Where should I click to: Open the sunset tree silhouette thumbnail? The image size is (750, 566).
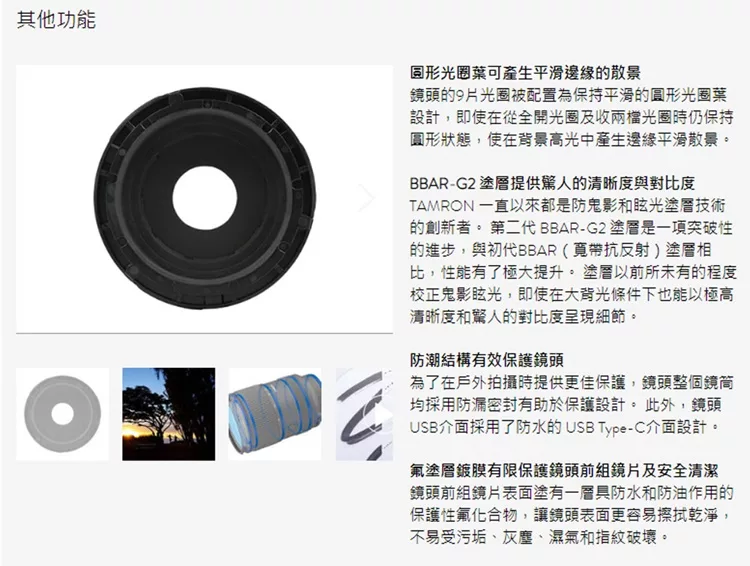[x=168, y=414]
